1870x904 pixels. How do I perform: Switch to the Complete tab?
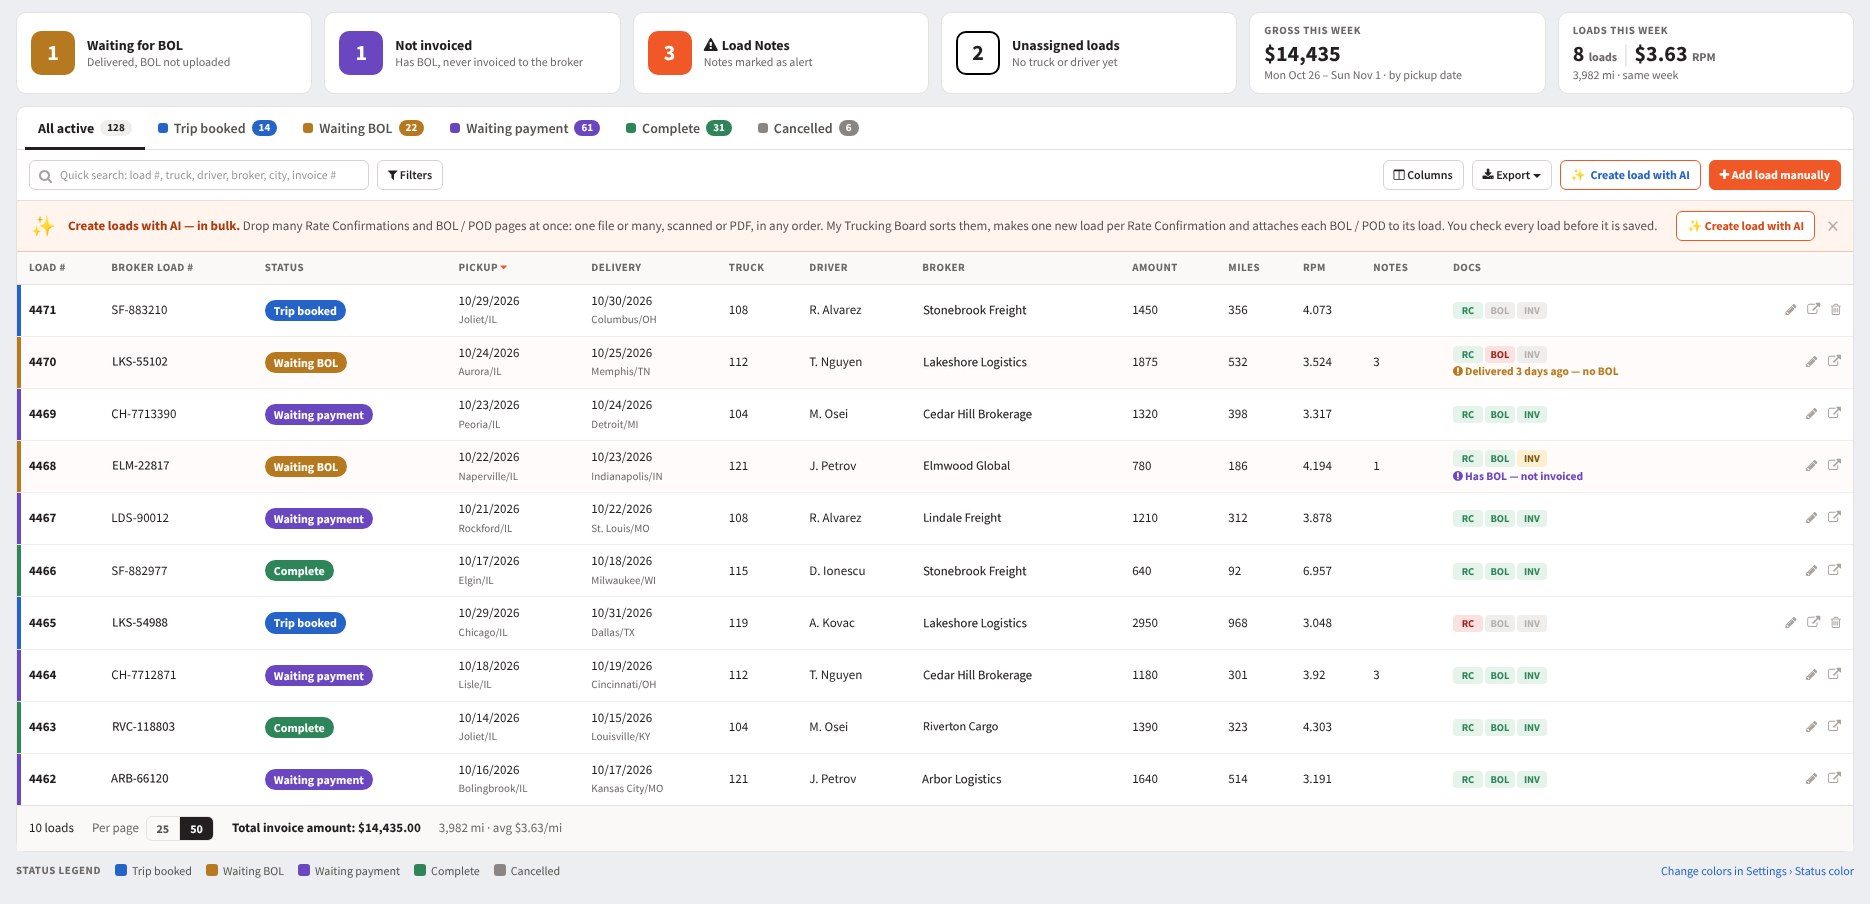pos(678,128)
